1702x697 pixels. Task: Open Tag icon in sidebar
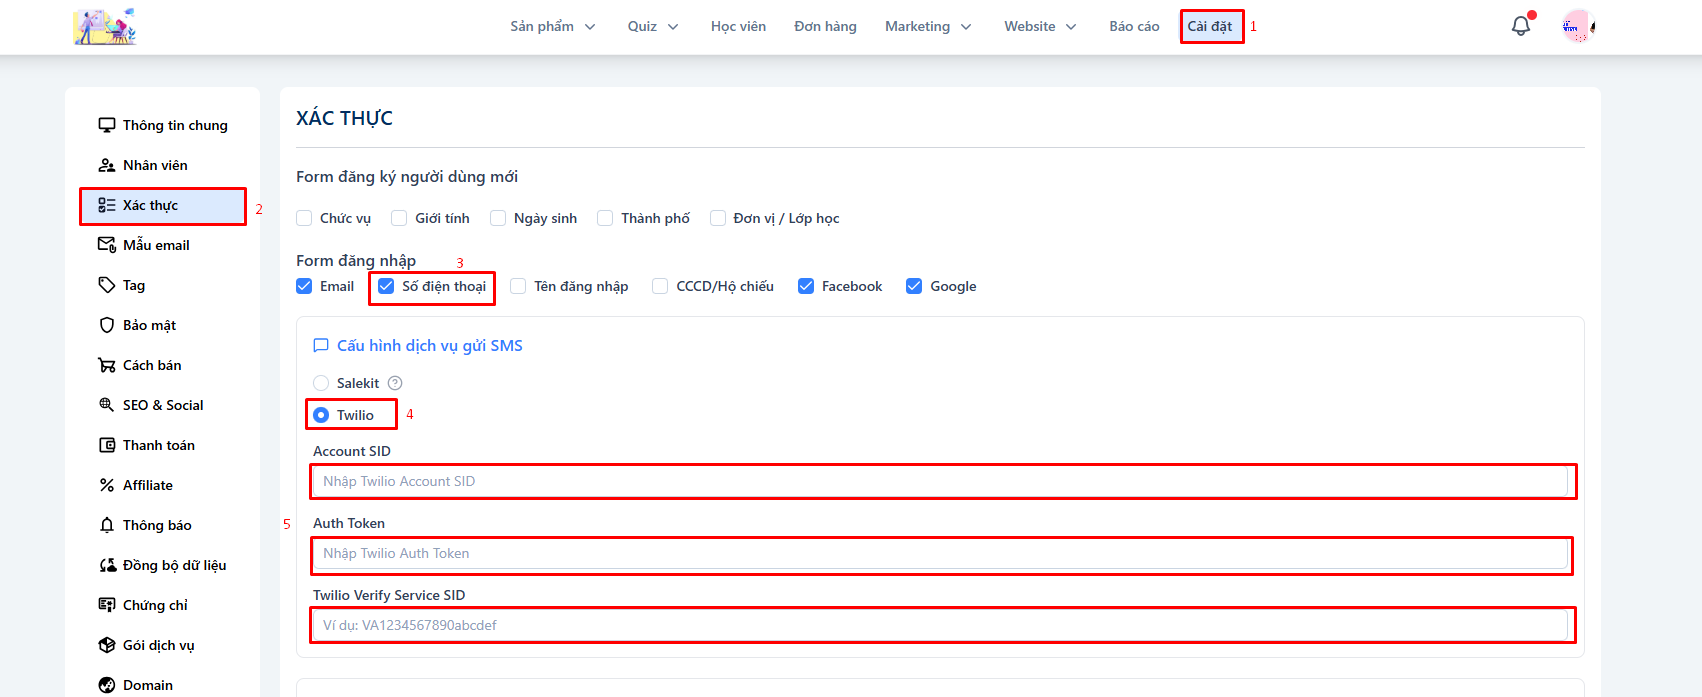(107, 285)
